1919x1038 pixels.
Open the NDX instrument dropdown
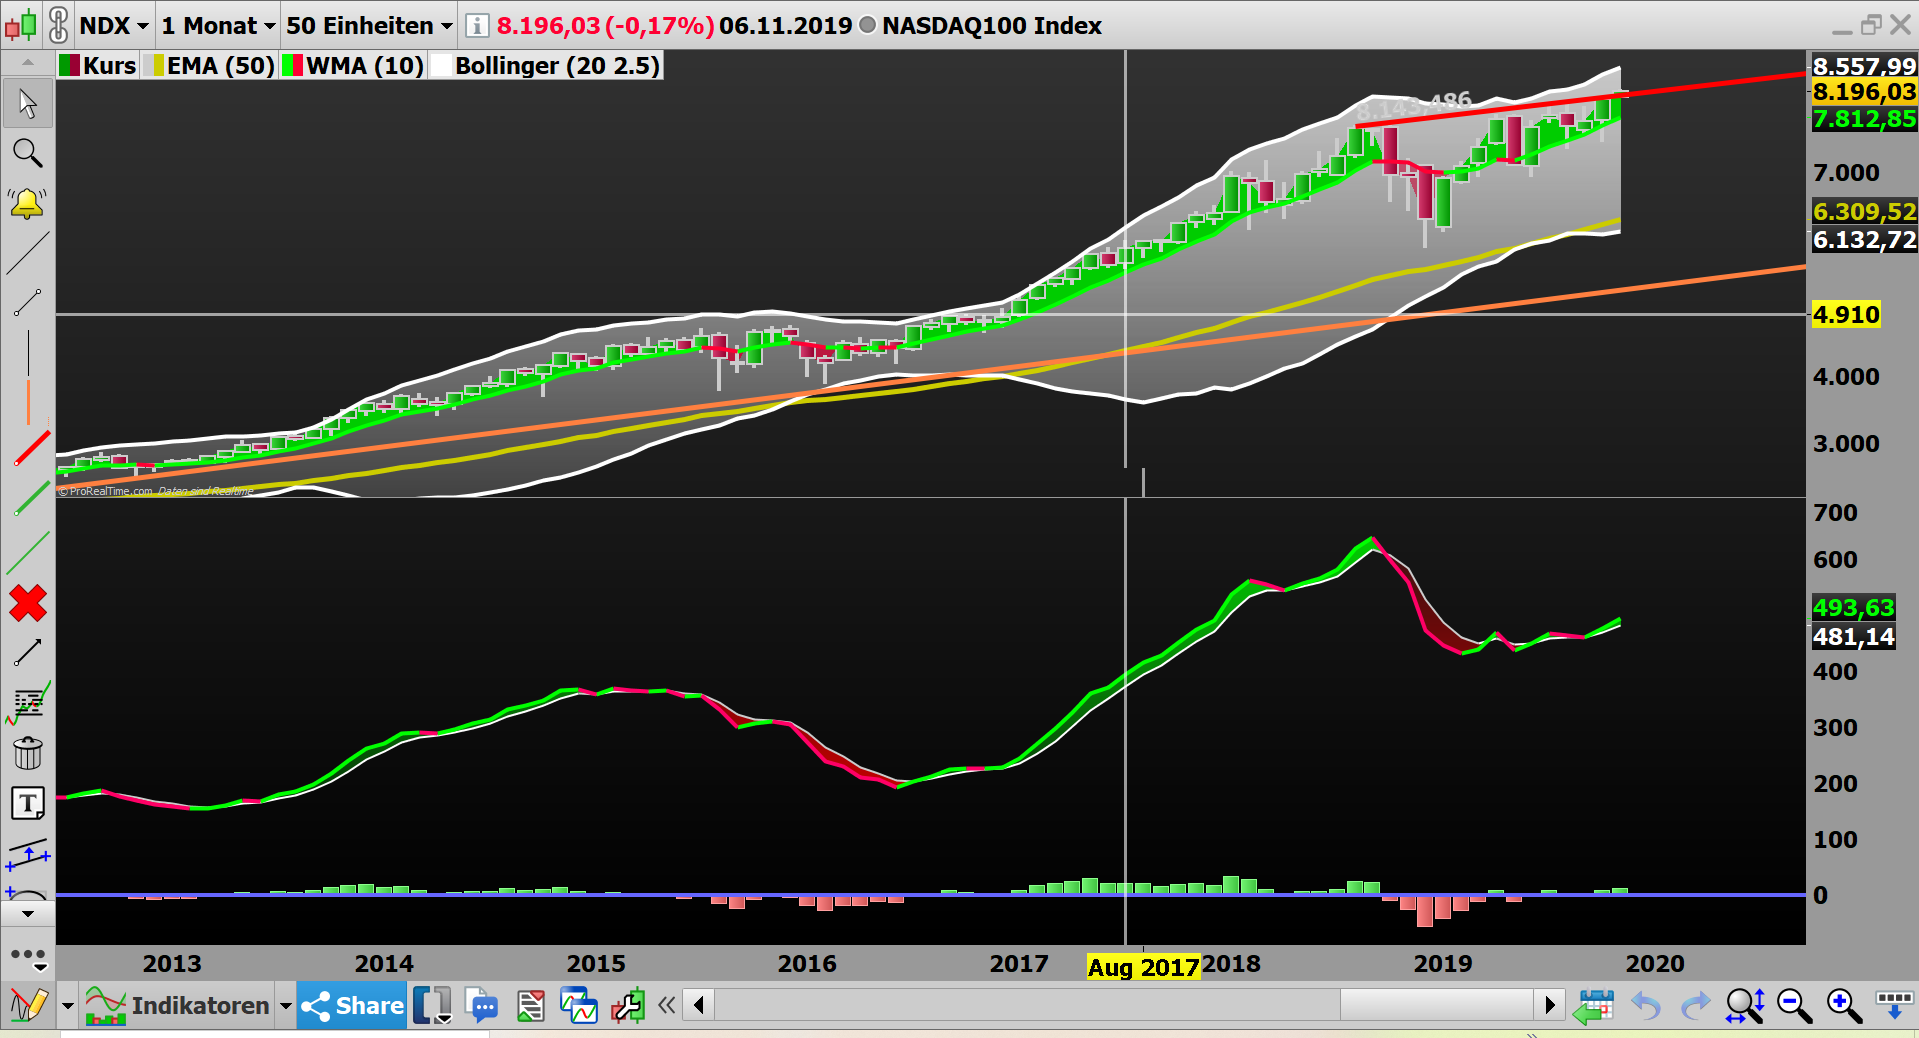click(x=112, y=25)
